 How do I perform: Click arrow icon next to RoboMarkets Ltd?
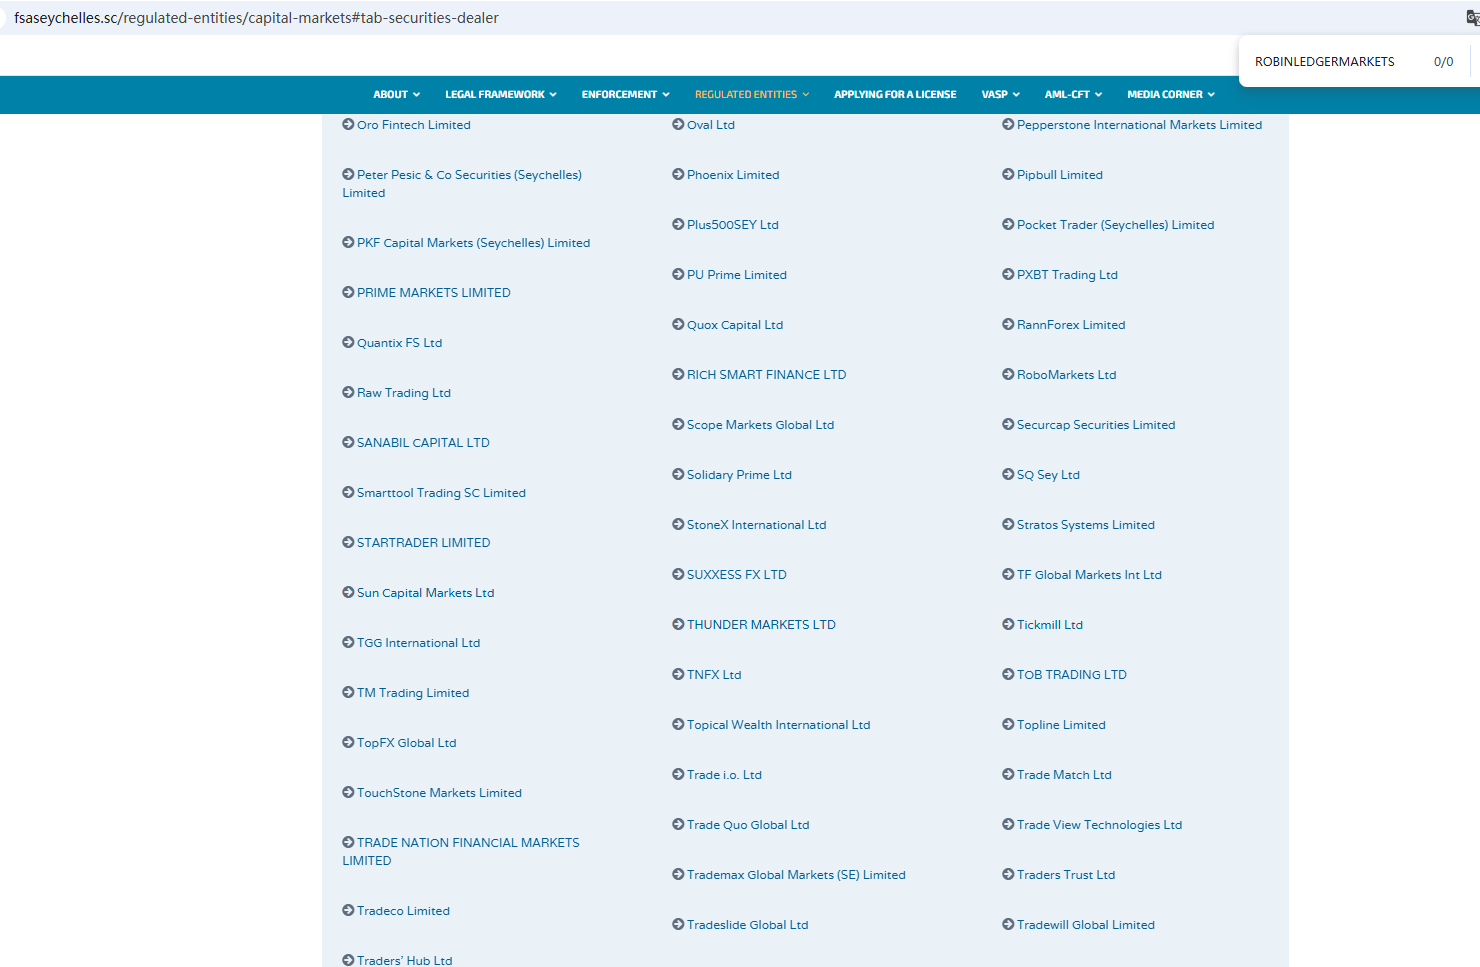(1008, 375)
